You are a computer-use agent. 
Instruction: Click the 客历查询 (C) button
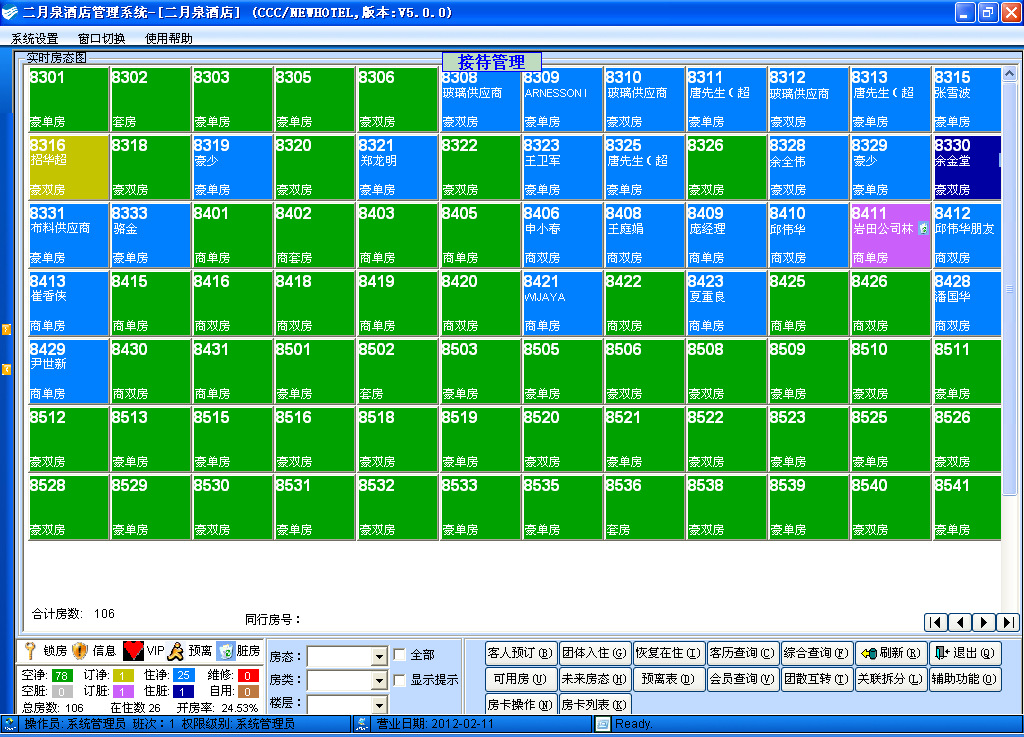tap(742, 653)
